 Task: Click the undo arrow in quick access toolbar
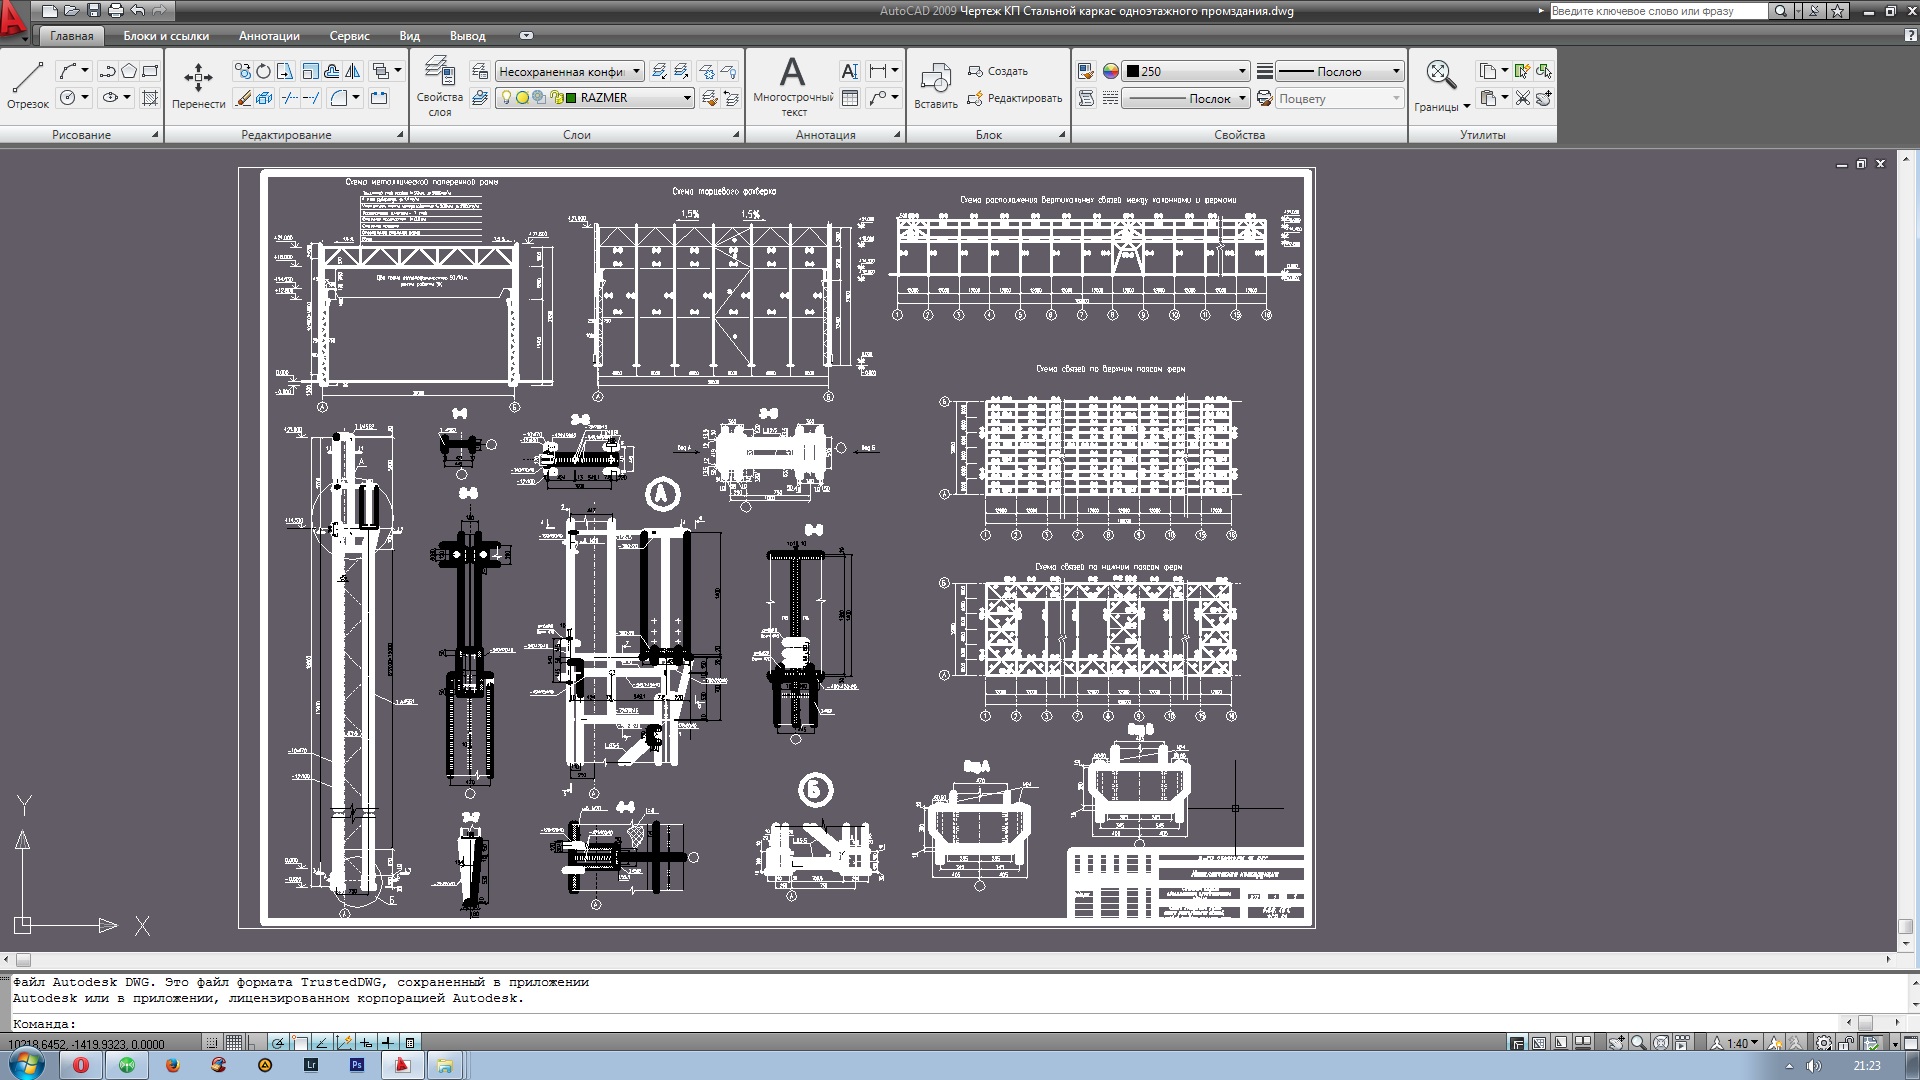137,11
